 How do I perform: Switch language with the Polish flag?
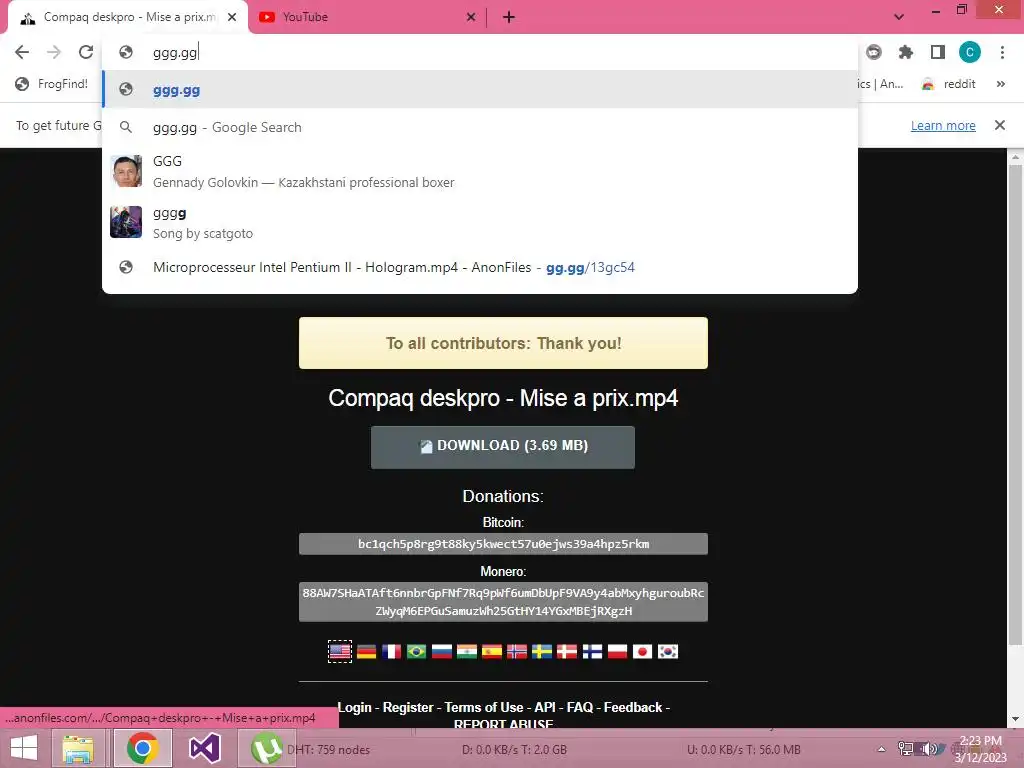tap(617, 652)
